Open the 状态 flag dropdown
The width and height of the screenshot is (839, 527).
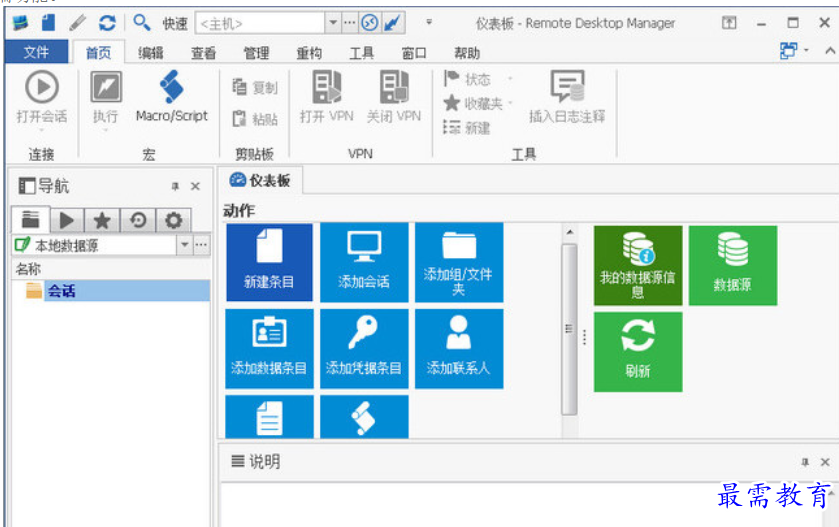pyautogui.click(x=476, y=79)
